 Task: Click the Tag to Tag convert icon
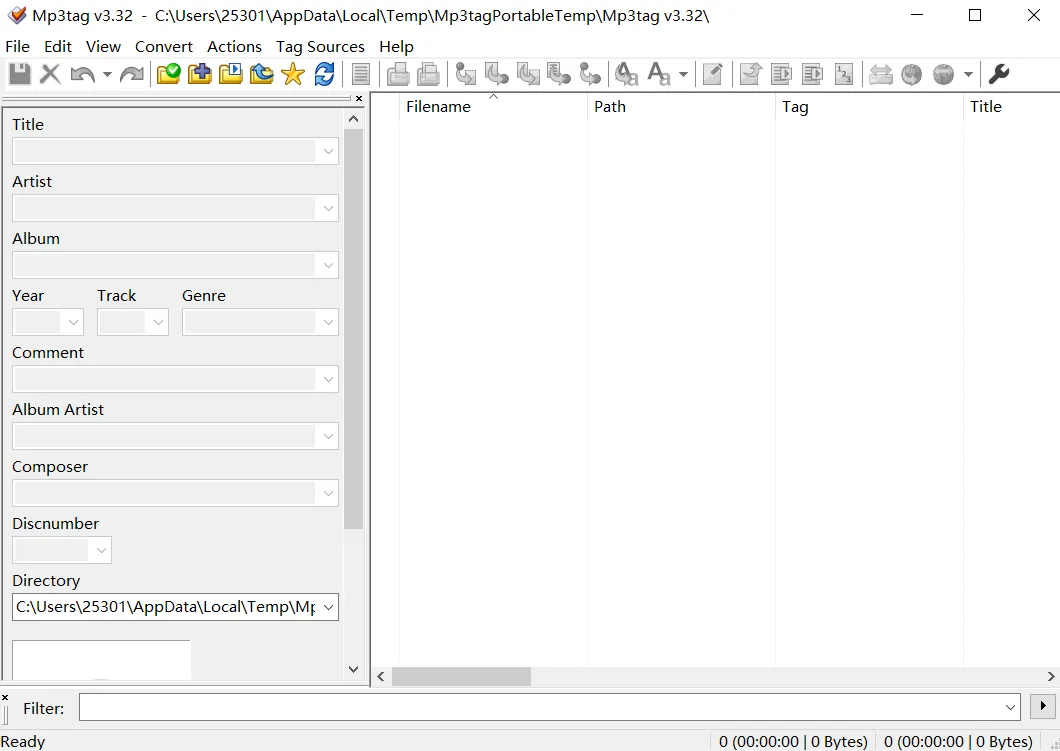pos(590,74)
